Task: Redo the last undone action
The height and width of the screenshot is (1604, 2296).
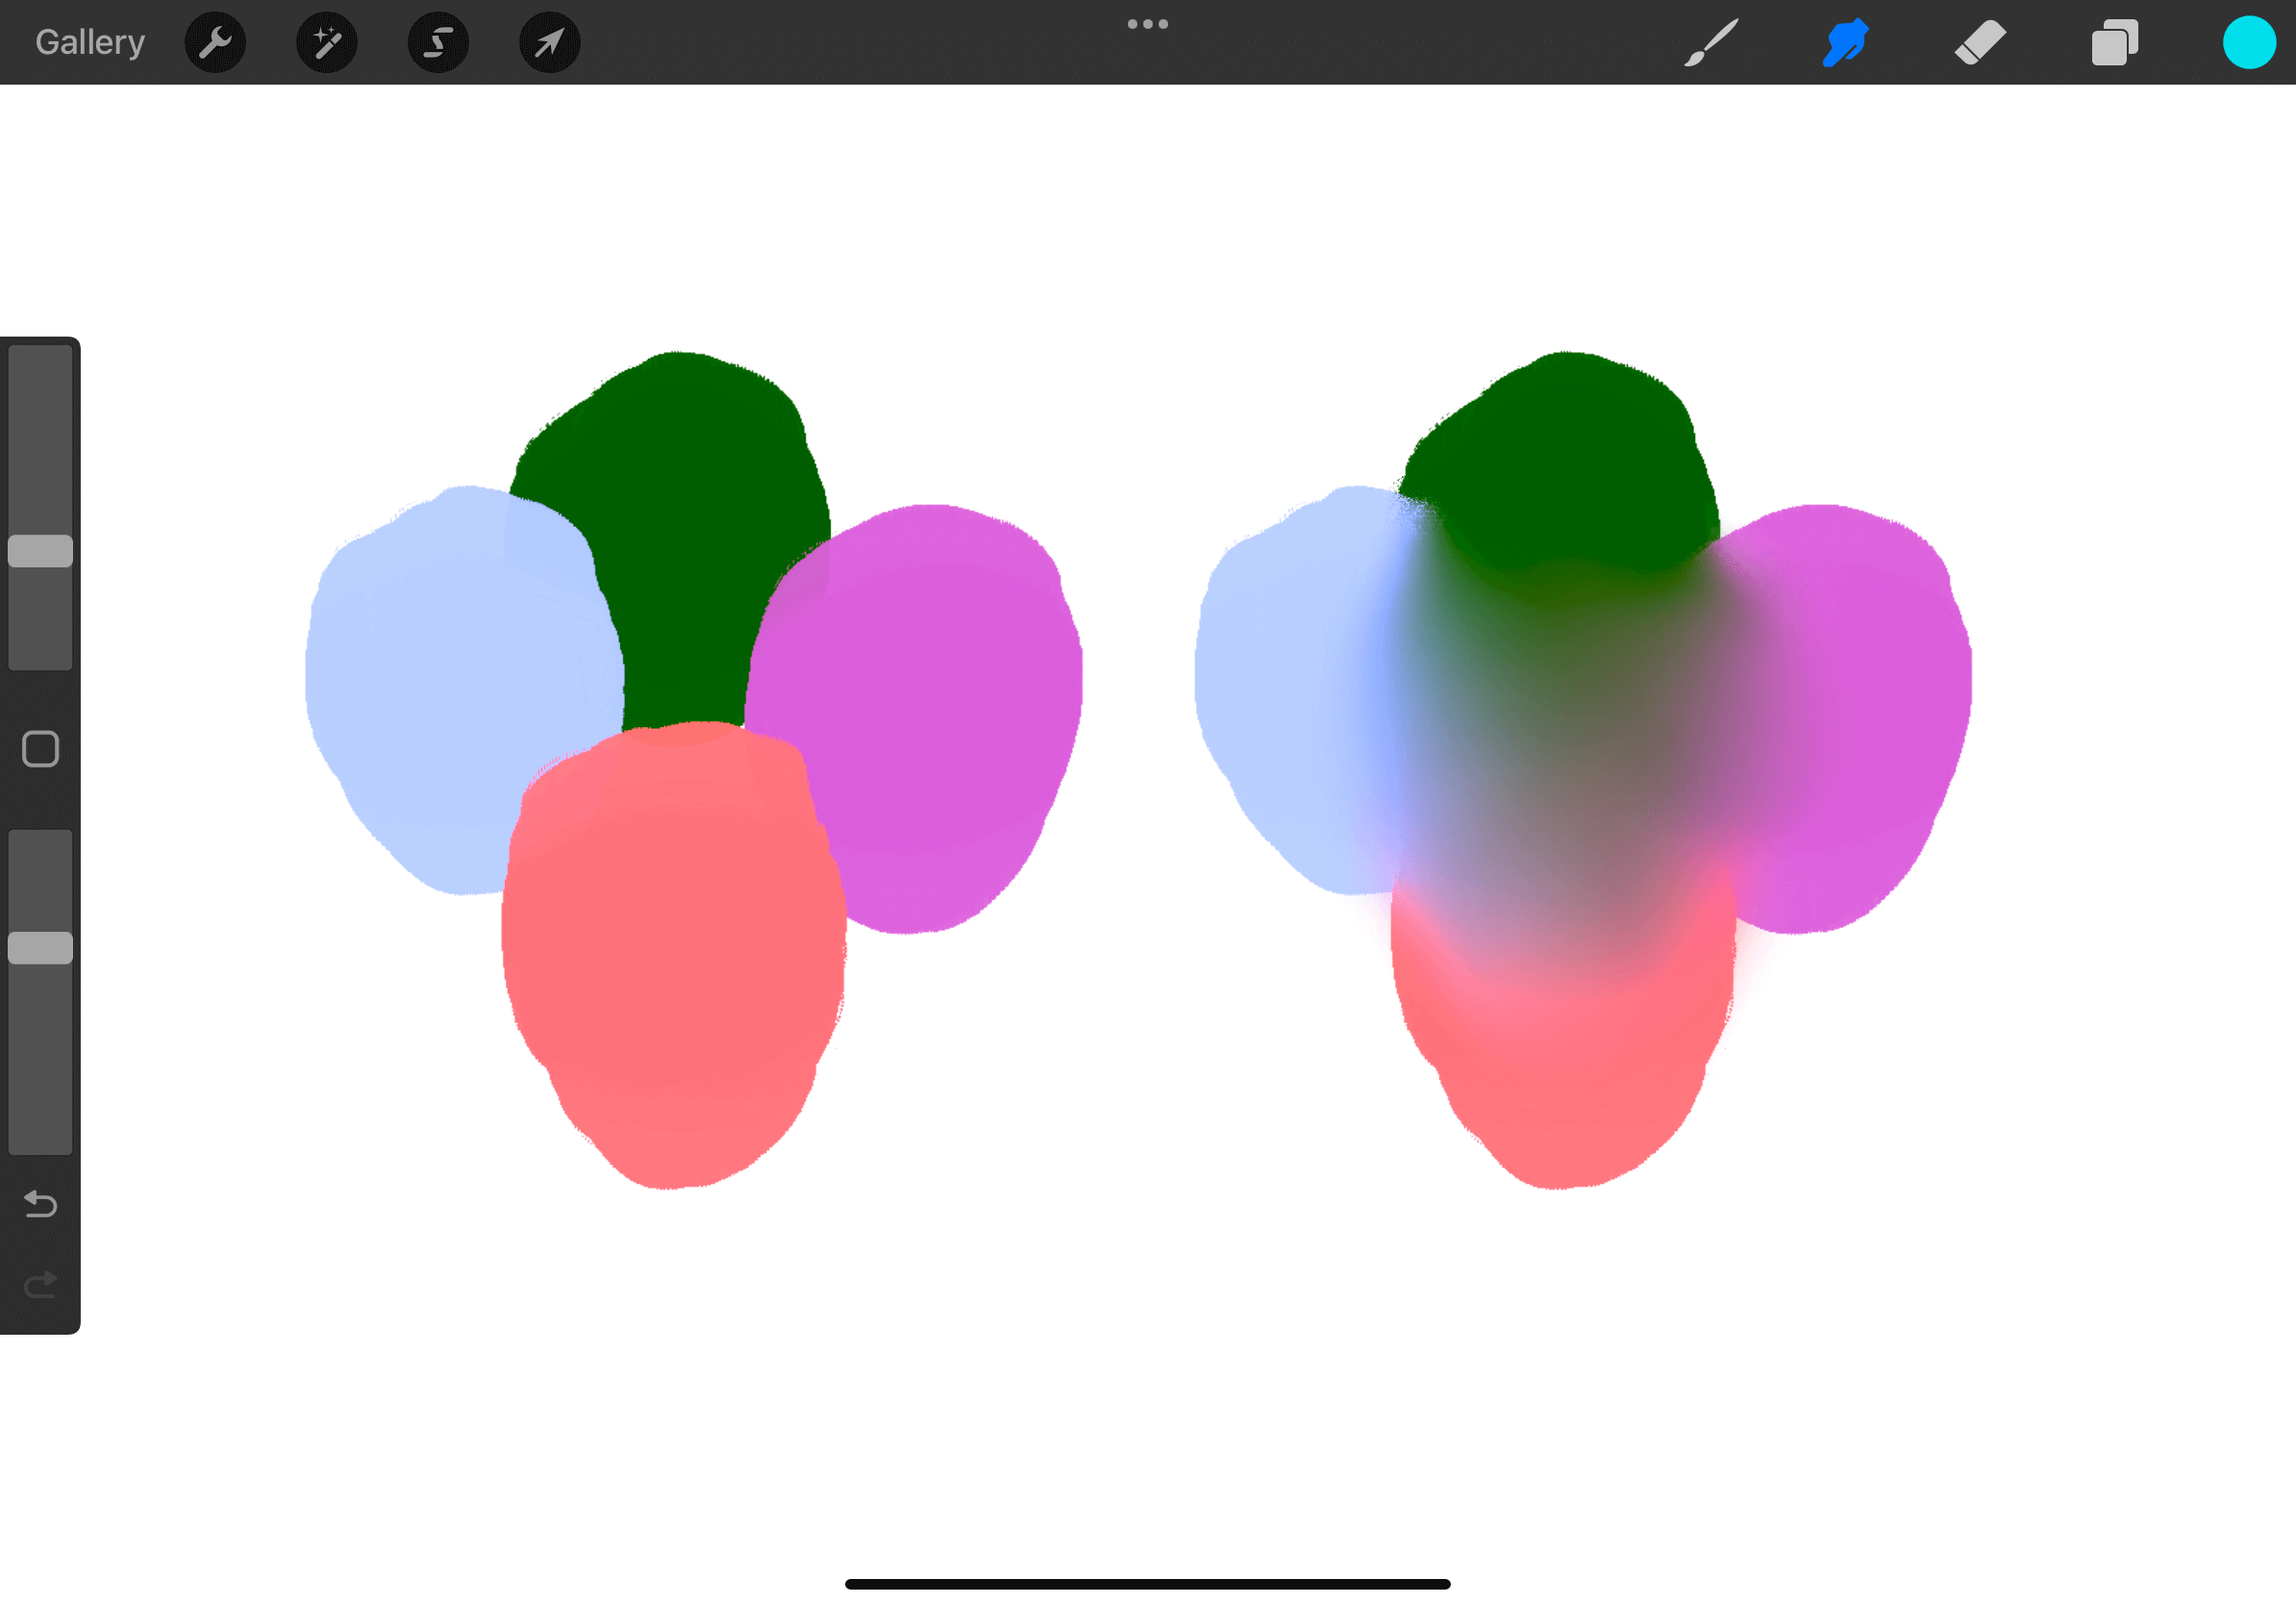Action: pos(40,1285)
